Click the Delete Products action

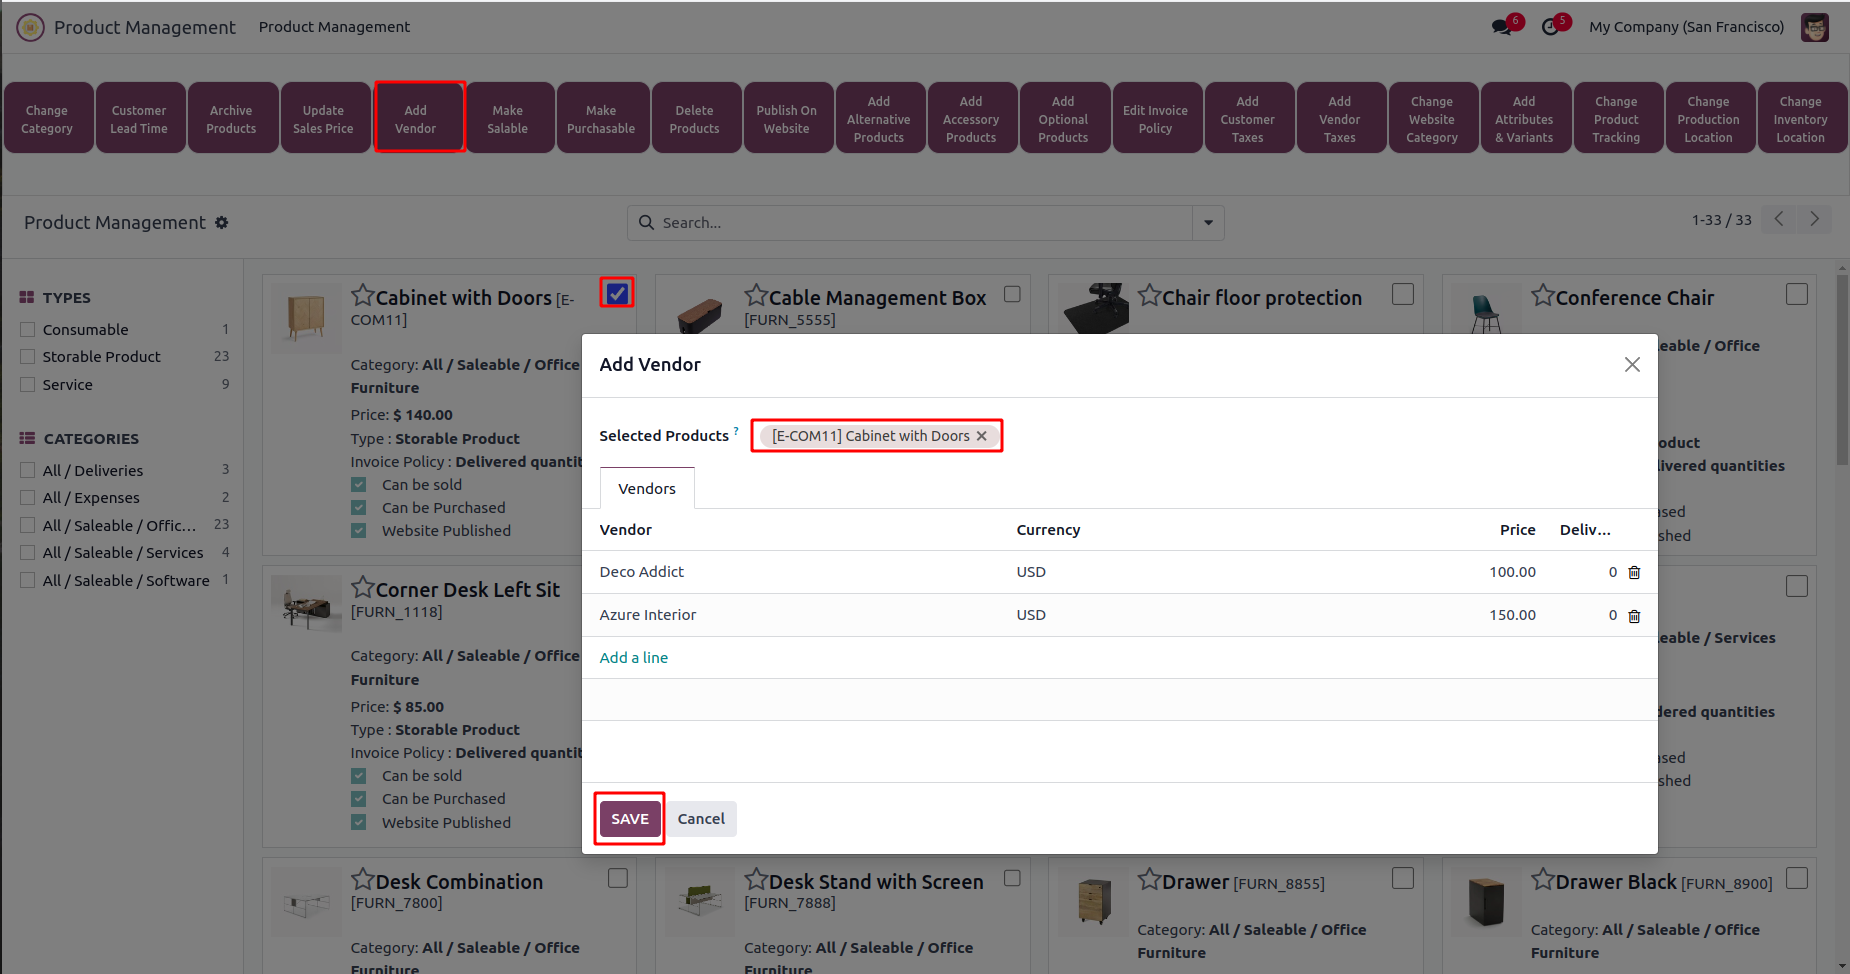tap(695, 118)
